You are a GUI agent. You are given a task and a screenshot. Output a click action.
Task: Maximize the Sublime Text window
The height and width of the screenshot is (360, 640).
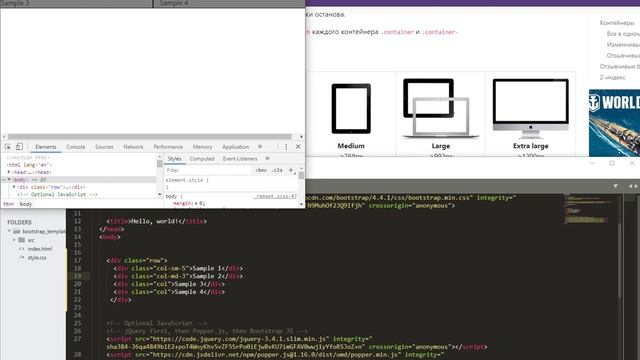(x=612, y=163)
